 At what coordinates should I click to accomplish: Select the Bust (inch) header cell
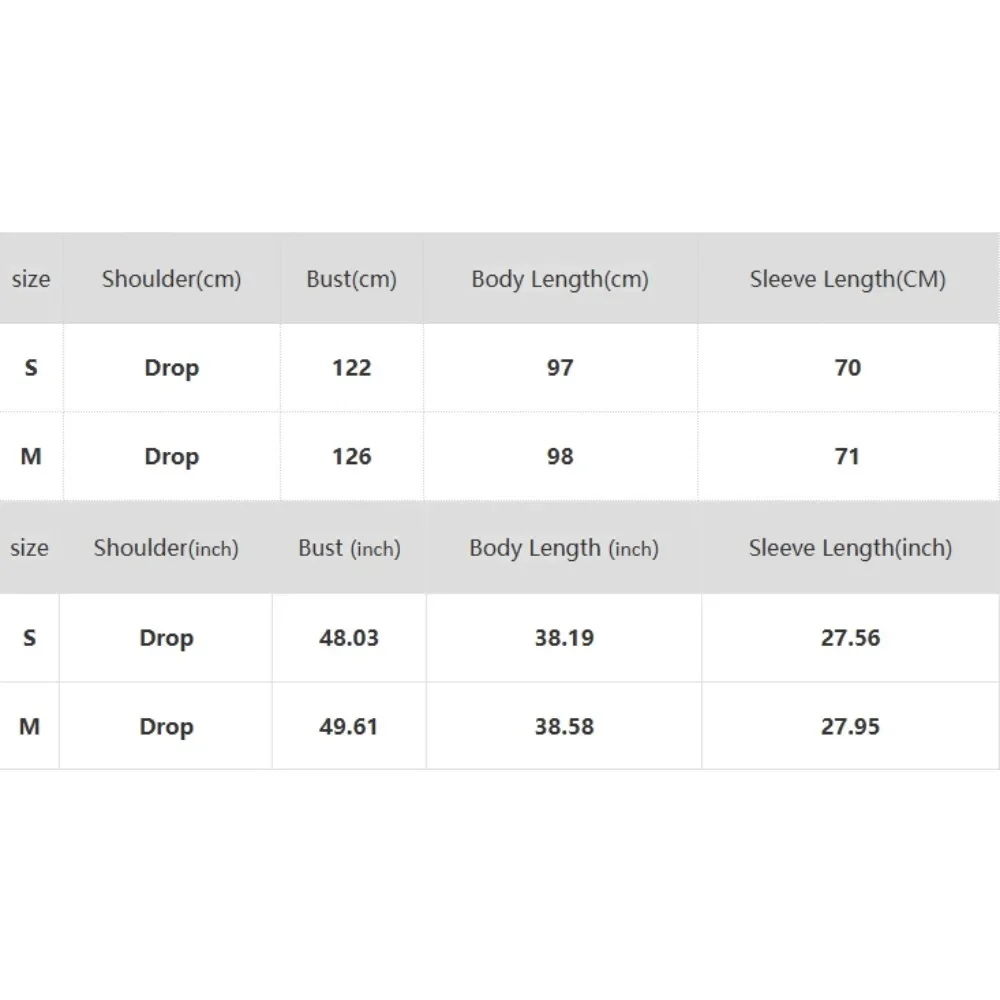point(349,548)
